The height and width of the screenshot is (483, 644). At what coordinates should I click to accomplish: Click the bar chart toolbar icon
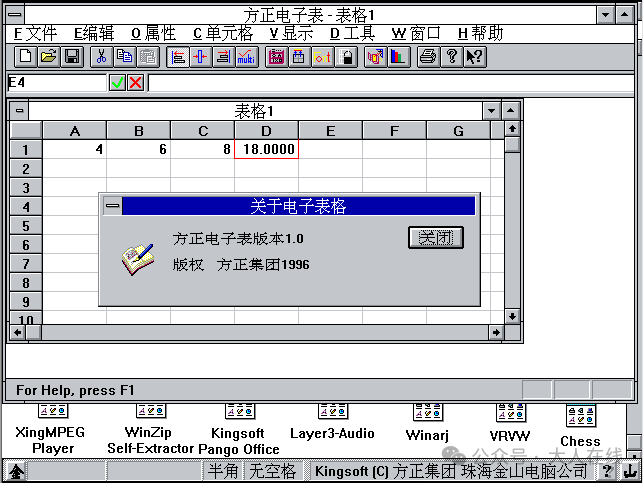[x=398, y=57]
